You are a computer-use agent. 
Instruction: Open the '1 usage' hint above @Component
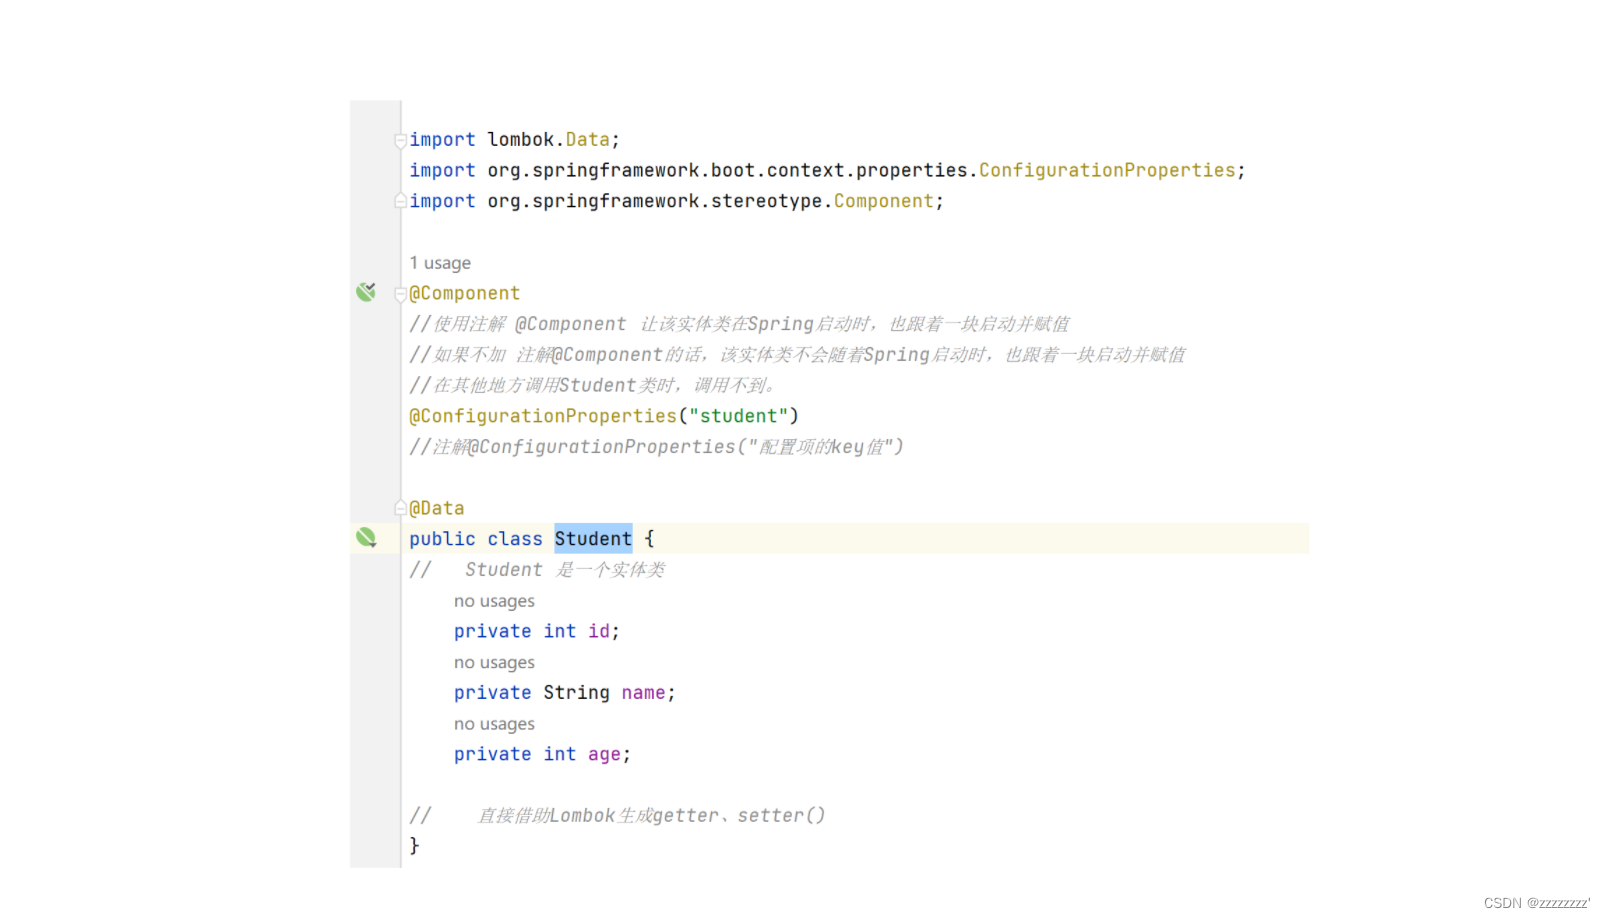tap(440, 263)
